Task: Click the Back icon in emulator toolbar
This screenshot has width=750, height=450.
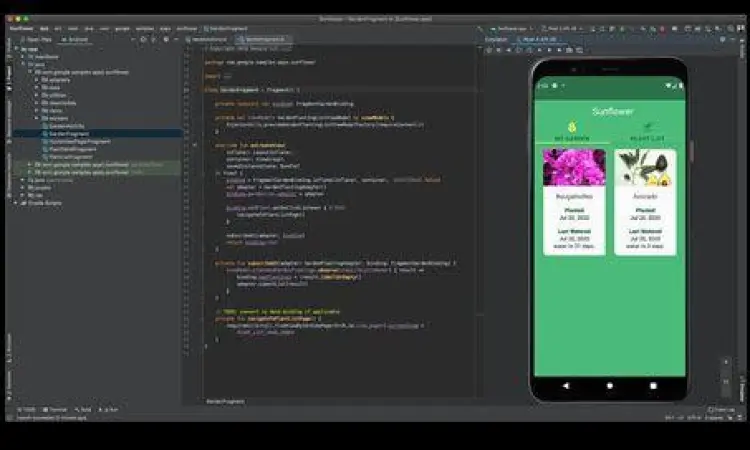Action: click(540, 50)
